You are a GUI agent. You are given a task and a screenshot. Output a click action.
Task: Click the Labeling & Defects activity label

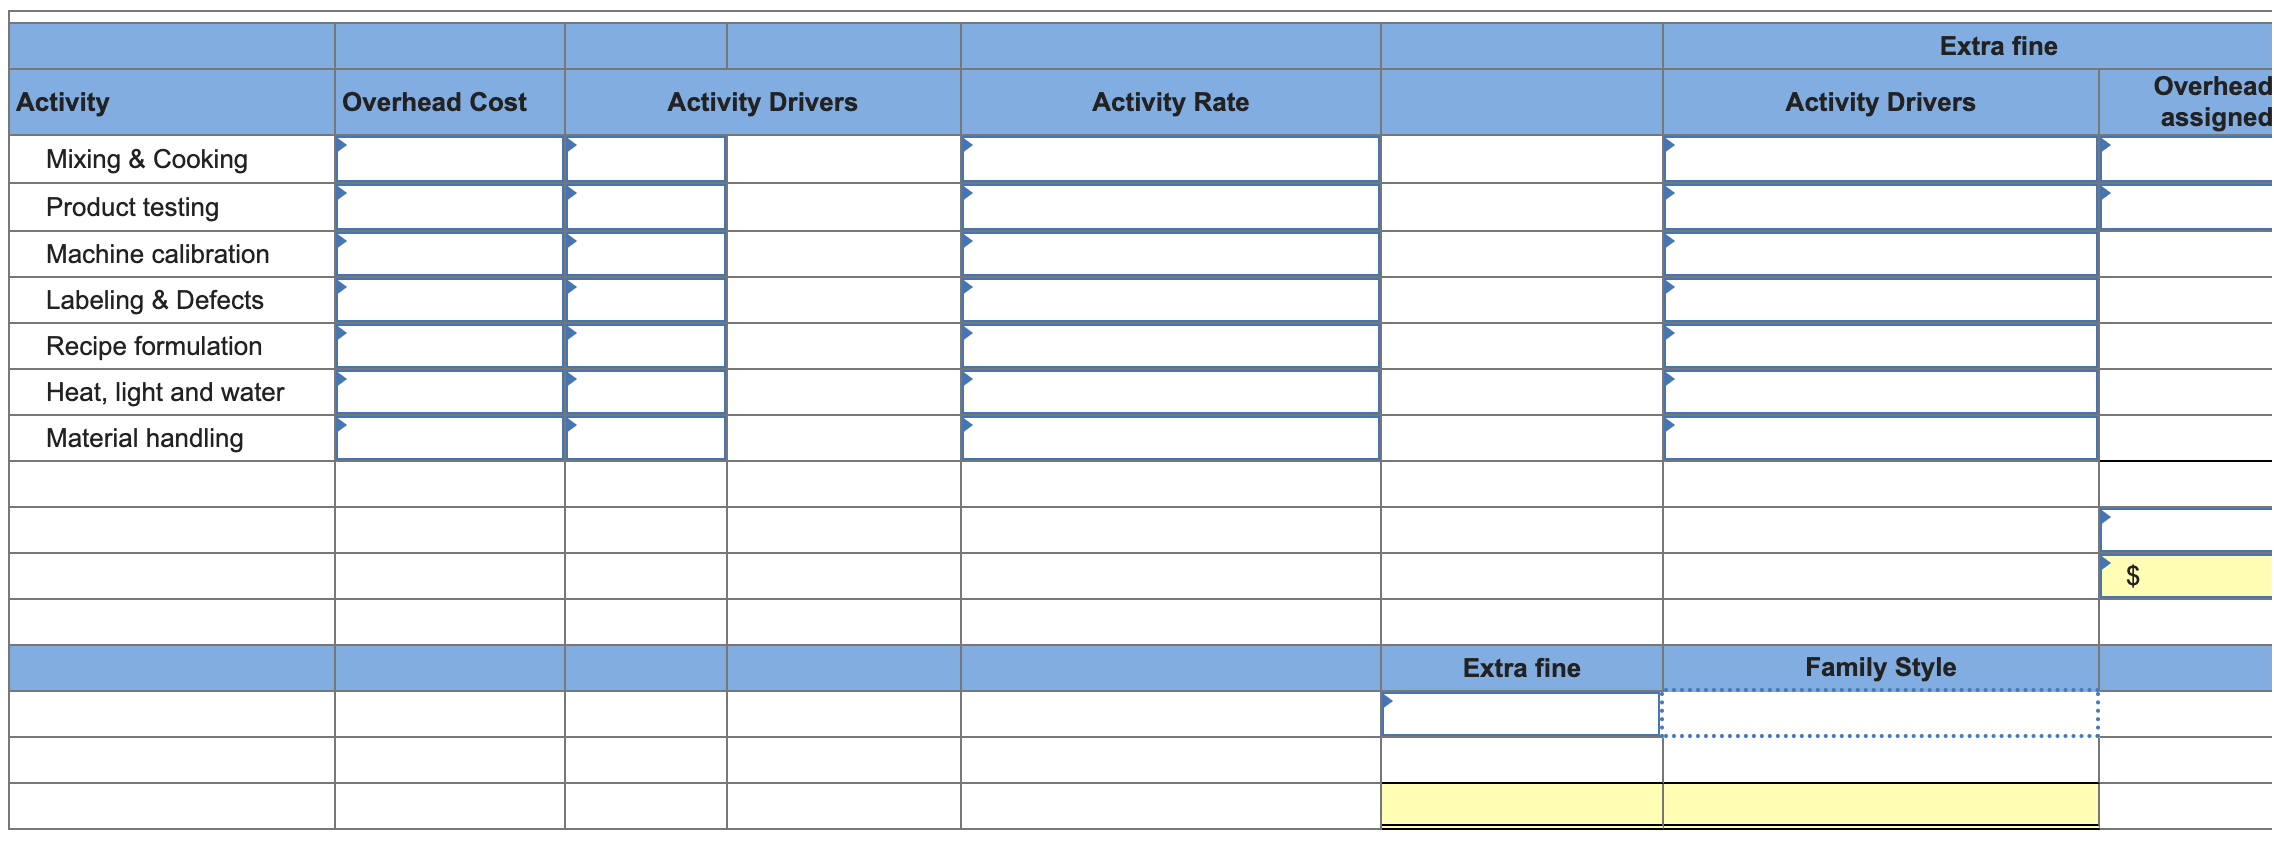click(x=155, y=300)
